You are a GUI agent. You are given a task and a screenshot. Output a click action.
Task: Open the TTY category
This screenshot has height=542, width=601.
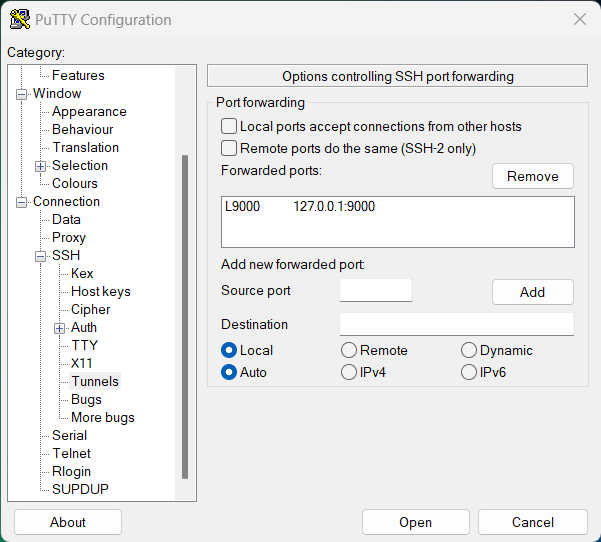[x=85, y=345]
